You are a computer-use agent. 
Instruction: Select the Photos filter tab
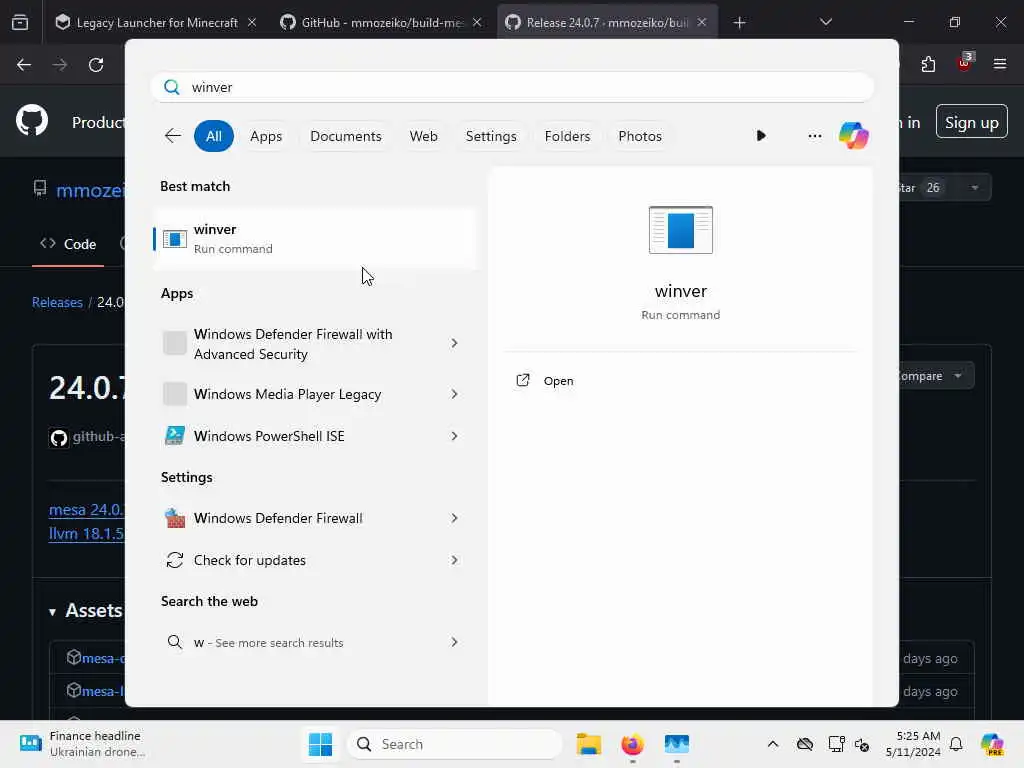click(x=640, y=136)
